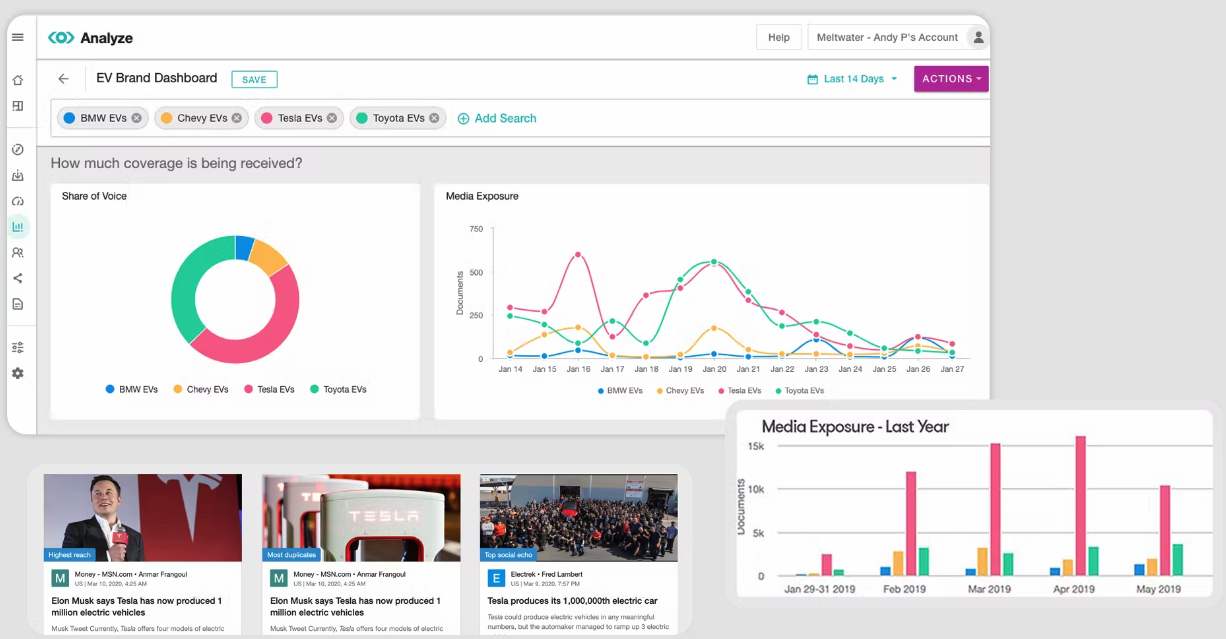Click the pink Tesla bar for Apr 2019
This screenshot has height=639, width=1226.
tap(1080, 505)
